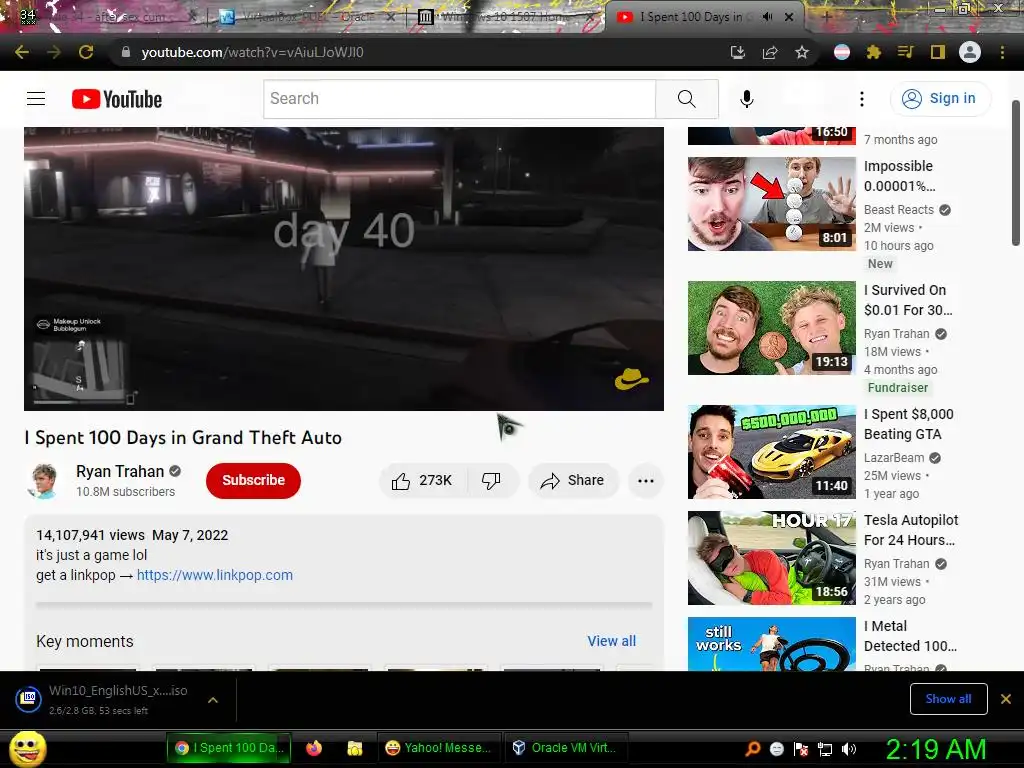Switch to Oracle VM VirtualBox taskbar item
Image resolution: width=1024 pixels, height=768 pixels.
(x=565, y=748)
